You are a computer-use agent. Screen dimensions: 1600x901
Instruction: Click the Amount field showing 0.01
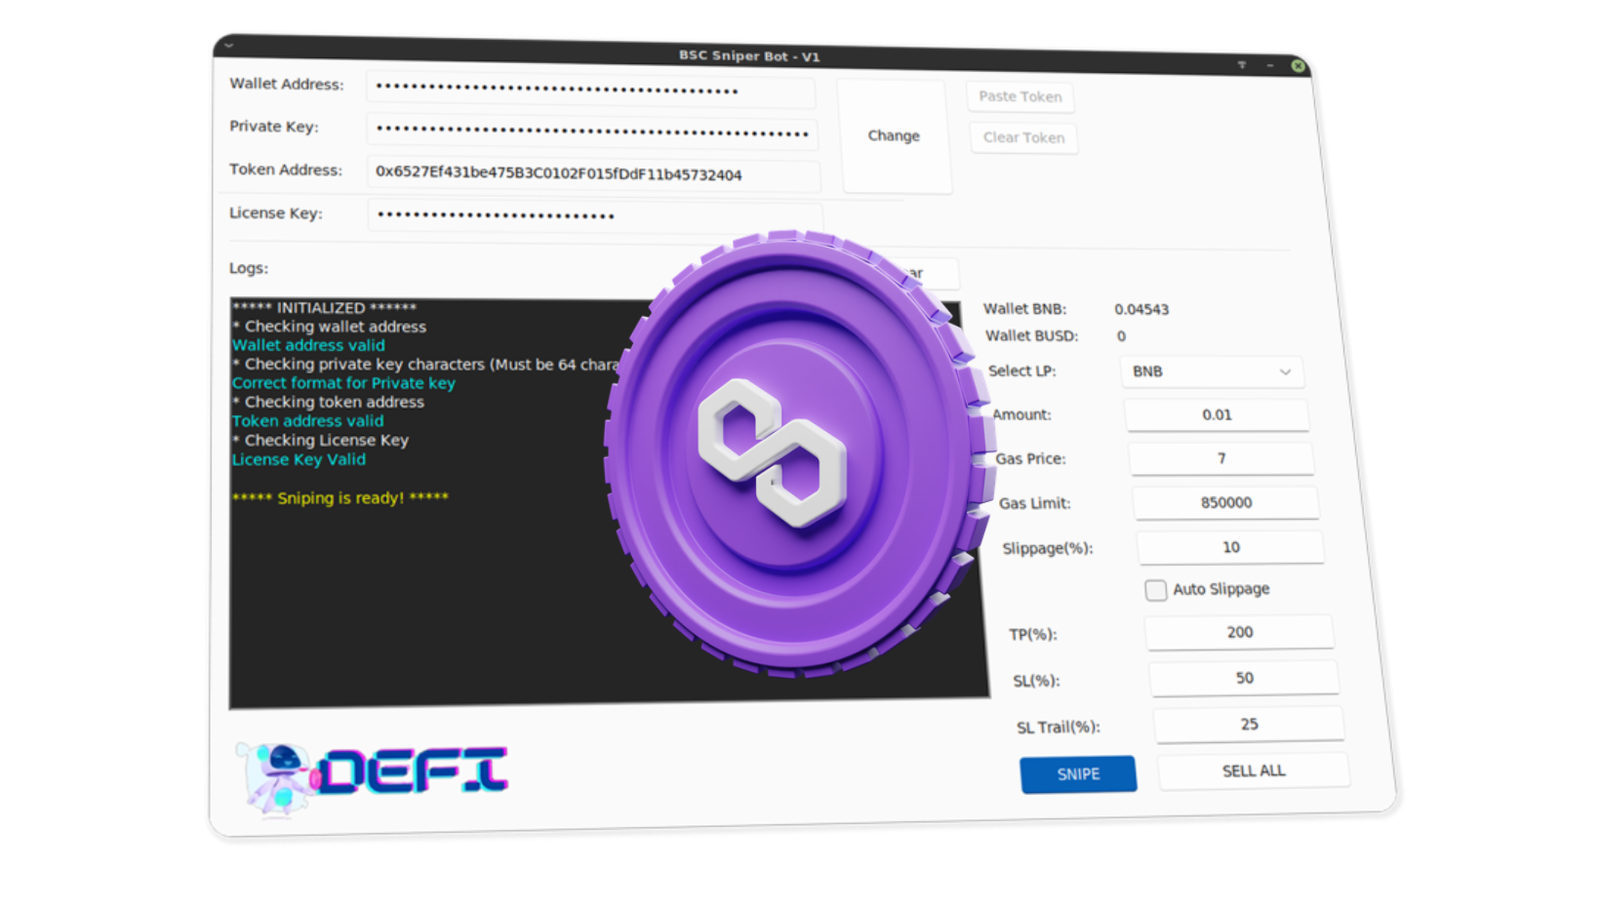click(x=1217, y=415)
